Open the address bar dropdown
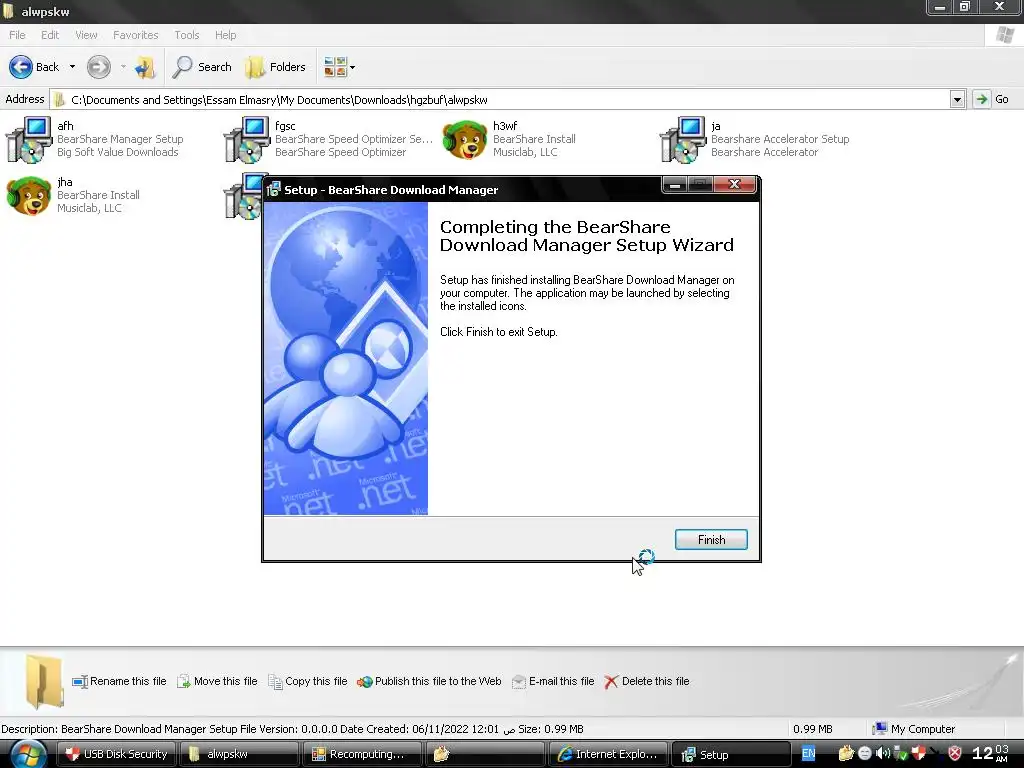This screenshot has height=768, width=1024. click(957, 100)
